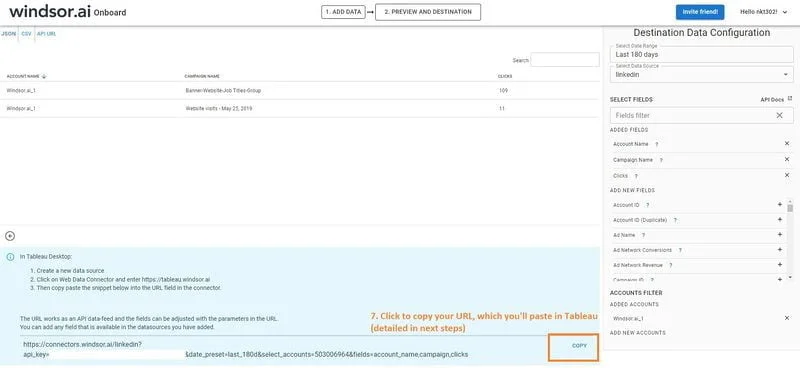Remove the Campaign Name added field
This screenshot has height=368, width=800.
(787, 159)
